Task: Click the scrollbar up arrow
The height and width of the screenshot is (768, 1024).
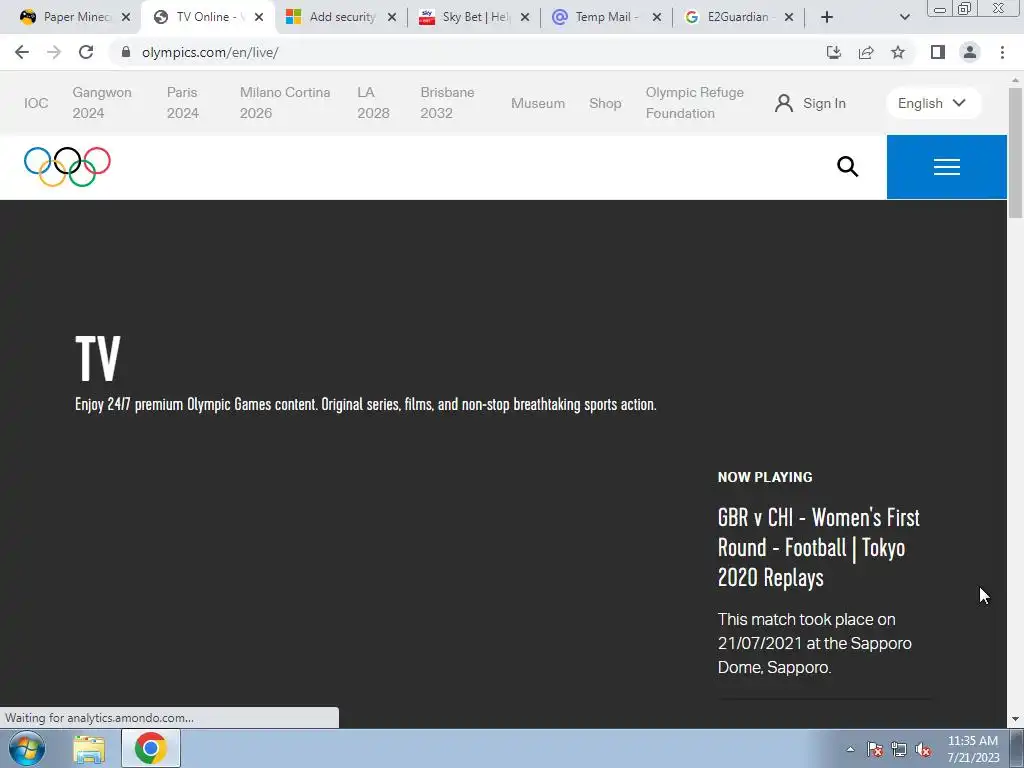Action: pos(1015,80)
